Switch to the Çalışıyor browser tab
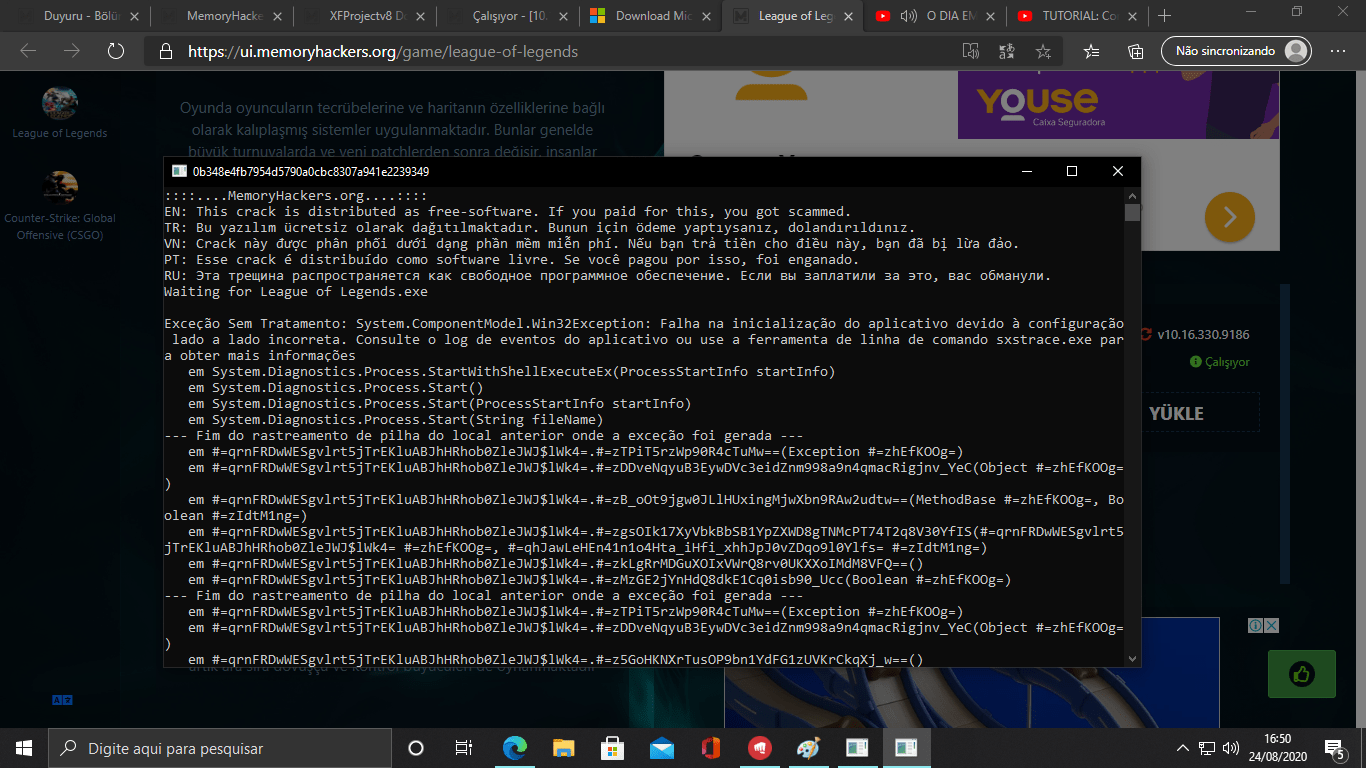Screen dimensions: 1366x768 click(510, 16)
